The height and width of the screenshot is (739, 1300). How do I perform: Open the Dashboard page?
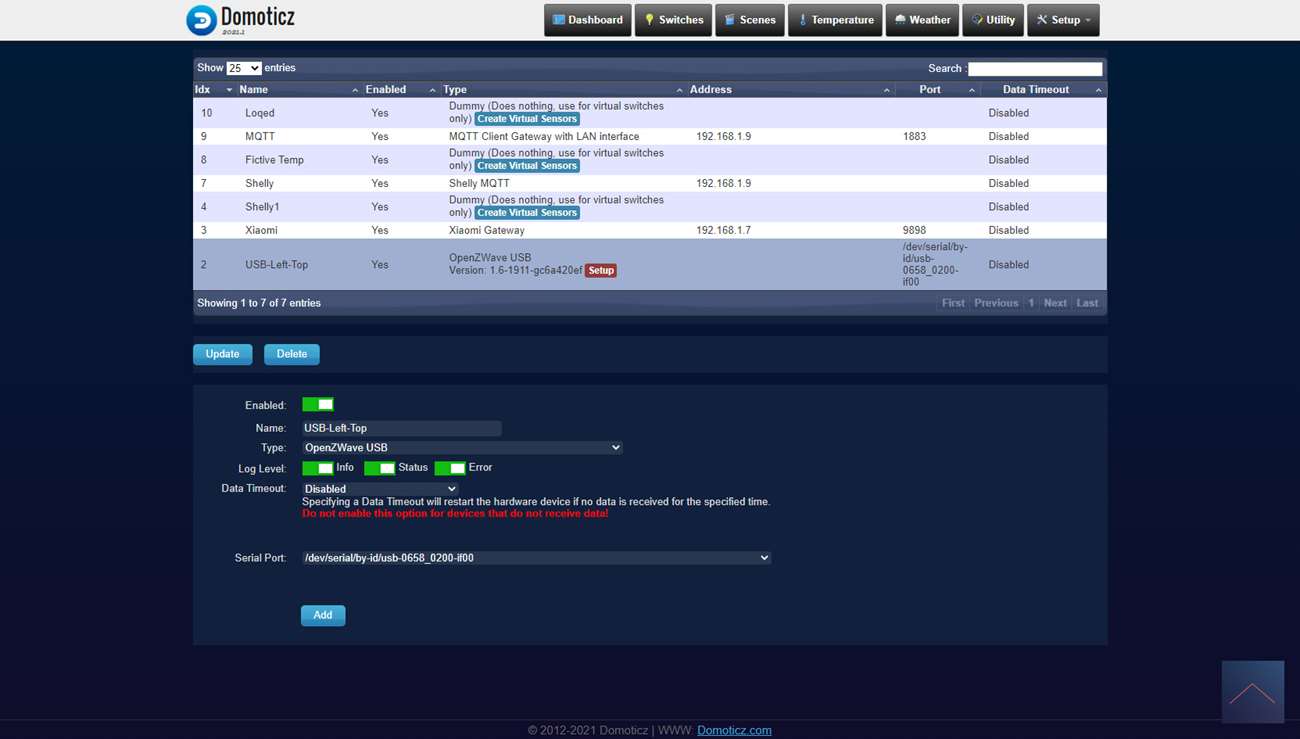point(587,20)
